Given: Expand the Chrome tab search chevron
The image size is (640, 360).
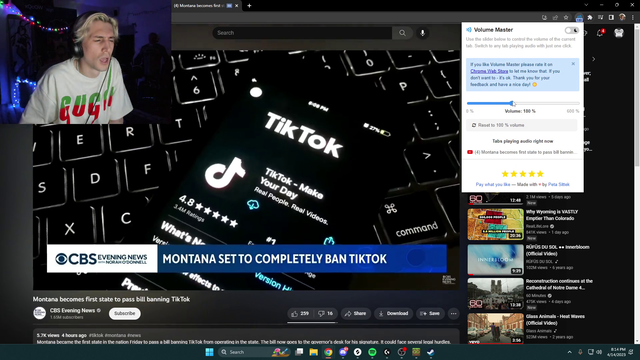Looking at the screenshot, I should (x=586, y=5).
